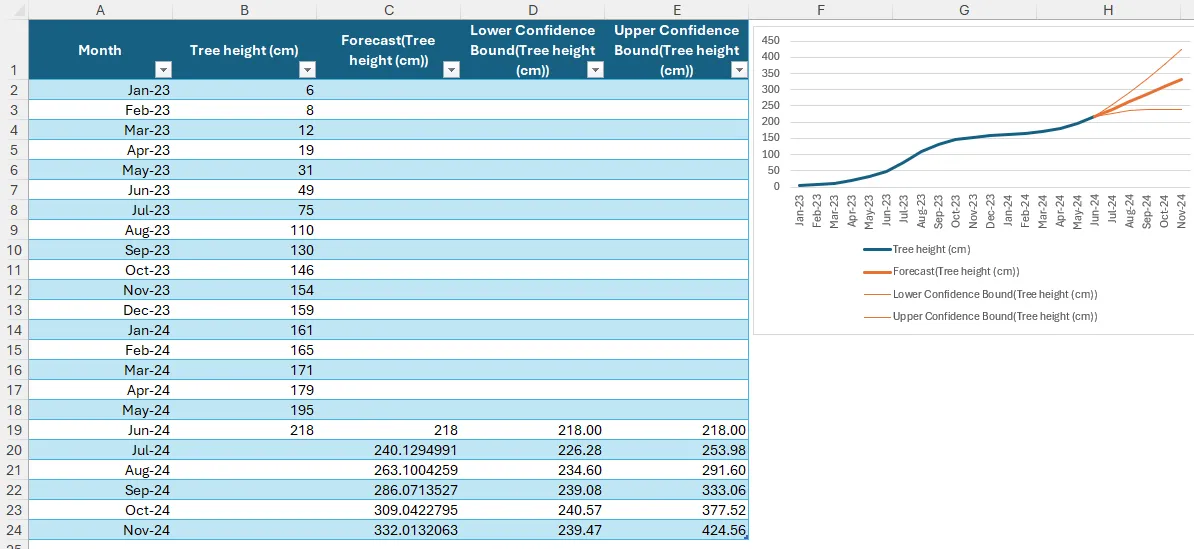
Task: Click the Dec-23 month cell
Action: (x=101, y=310)
